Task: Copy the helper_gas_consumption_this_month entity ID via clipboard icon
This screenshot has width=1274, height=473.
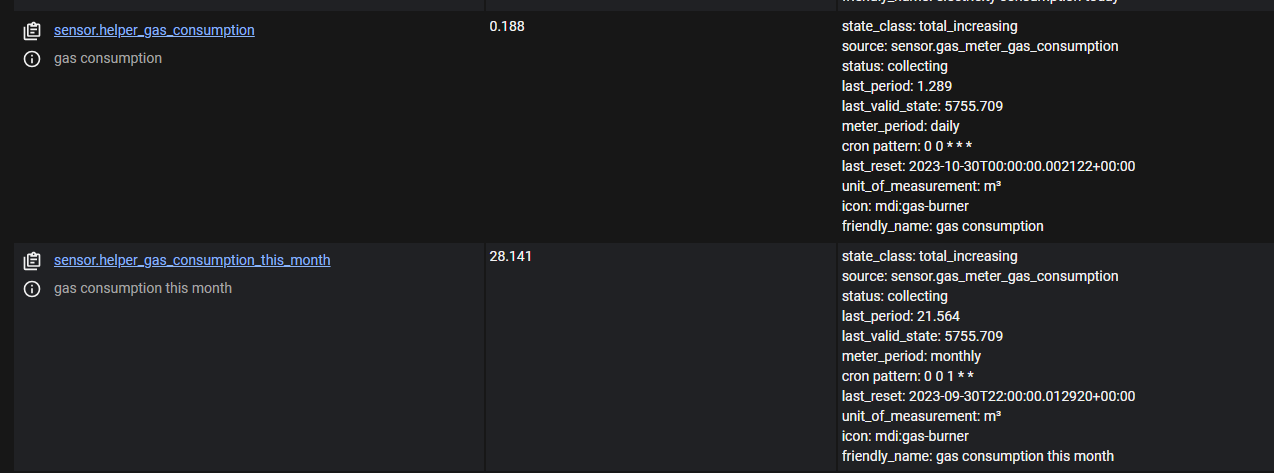Action: pos(32,261)
